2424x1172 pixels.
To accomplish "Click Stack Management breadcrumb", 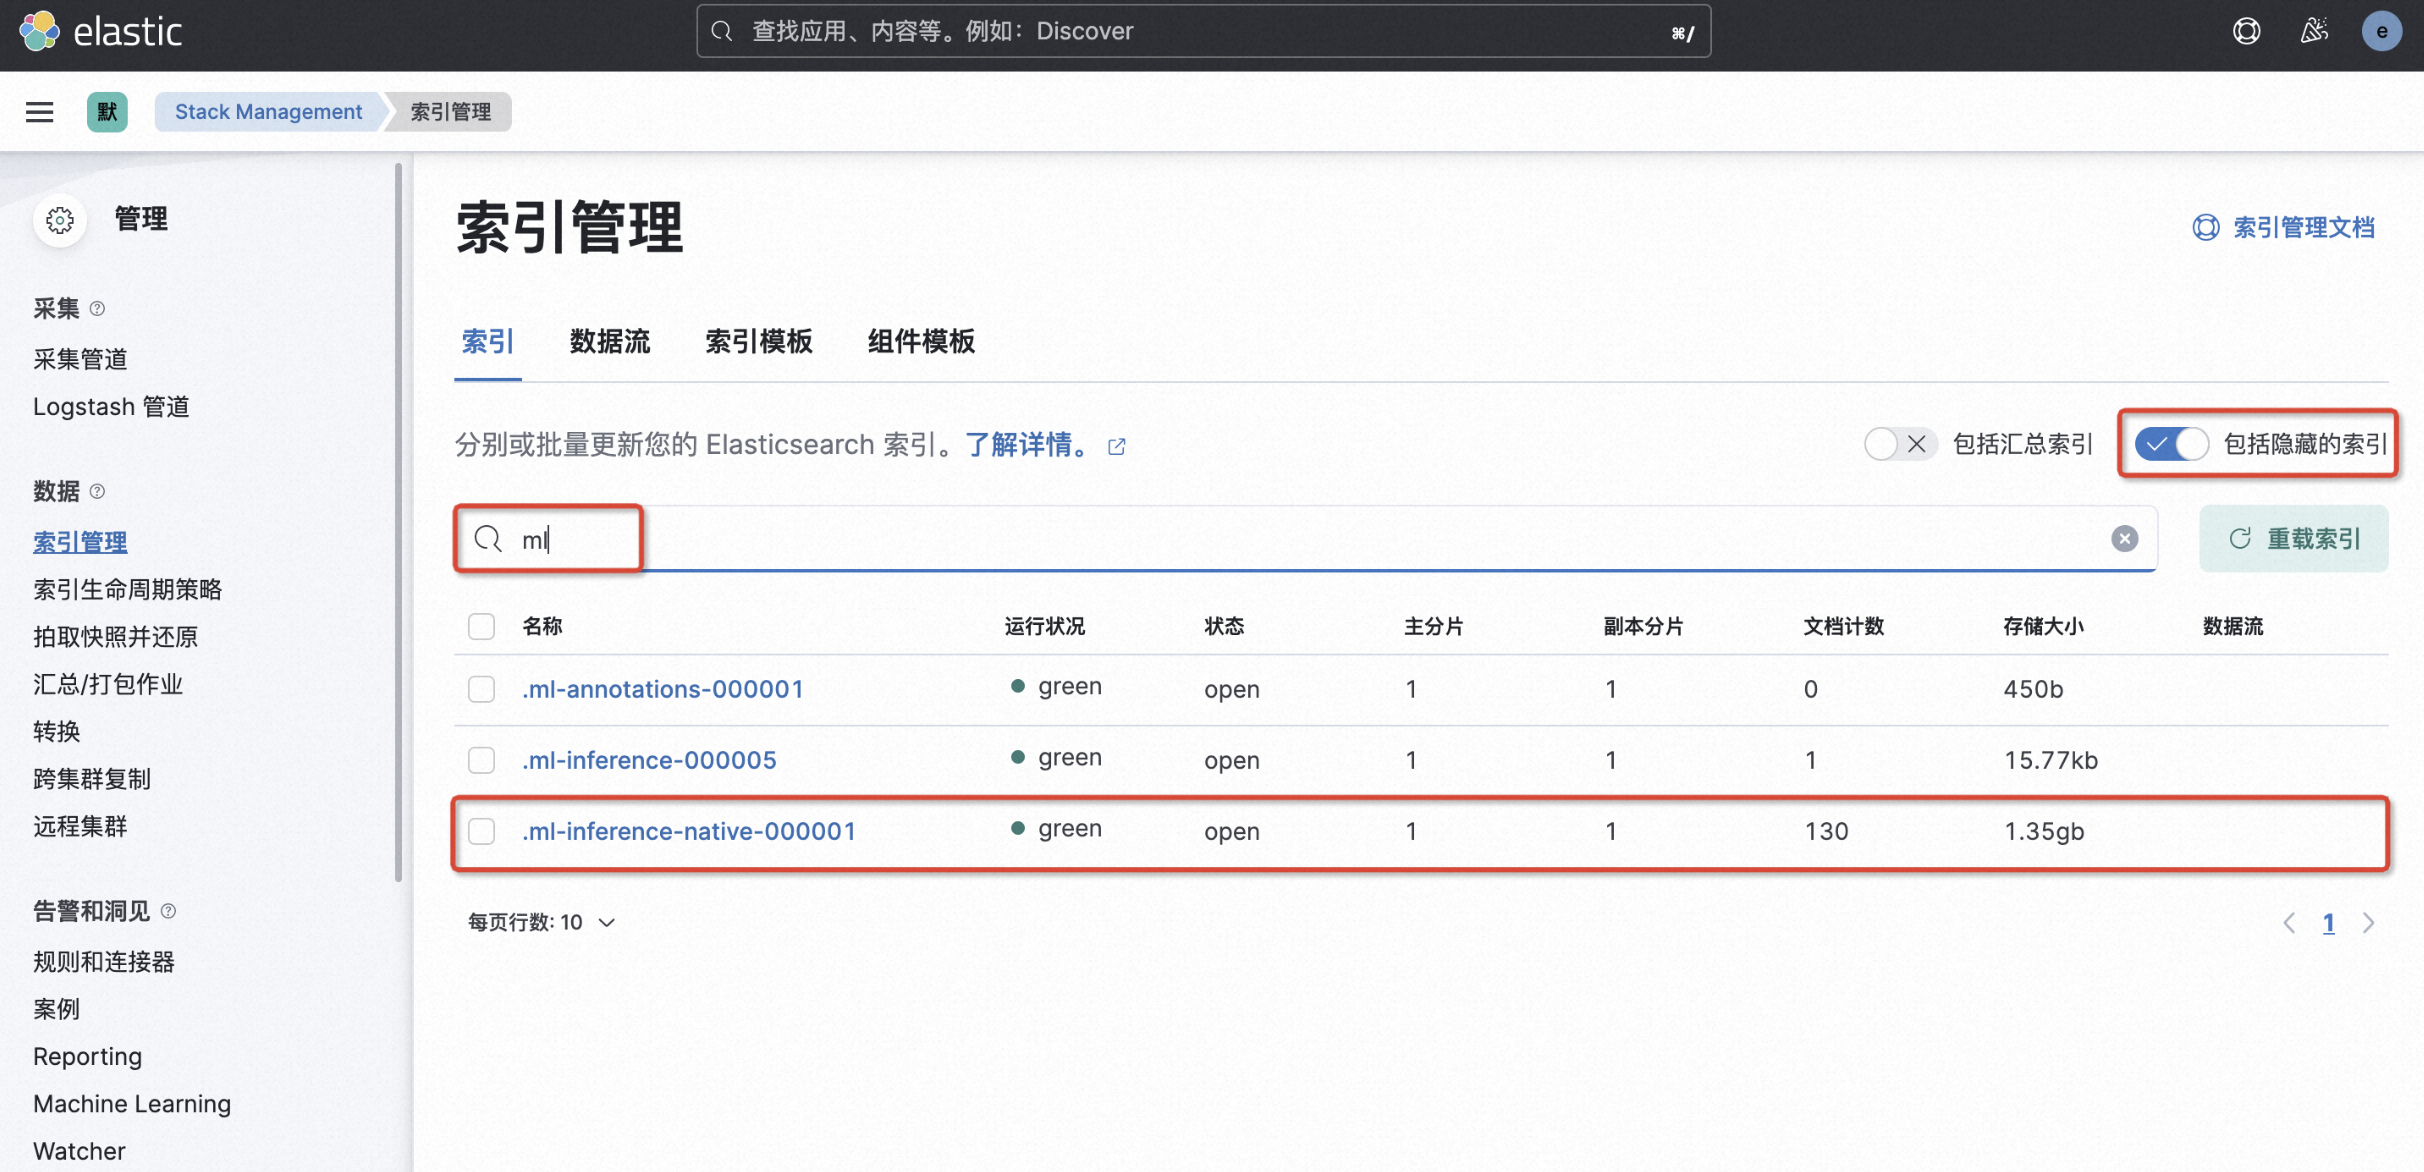I will [268, 112].
